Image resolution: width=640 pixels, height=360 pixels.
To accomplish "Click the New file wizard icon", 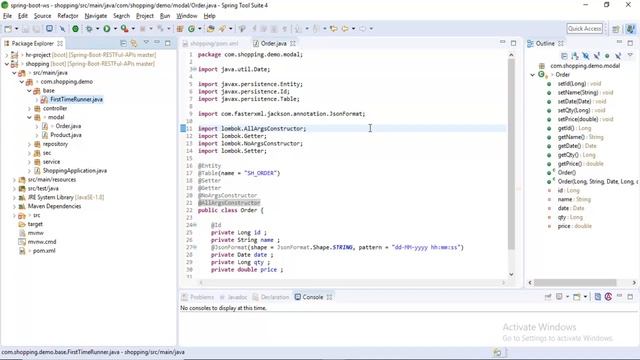I will coord(8,29).
